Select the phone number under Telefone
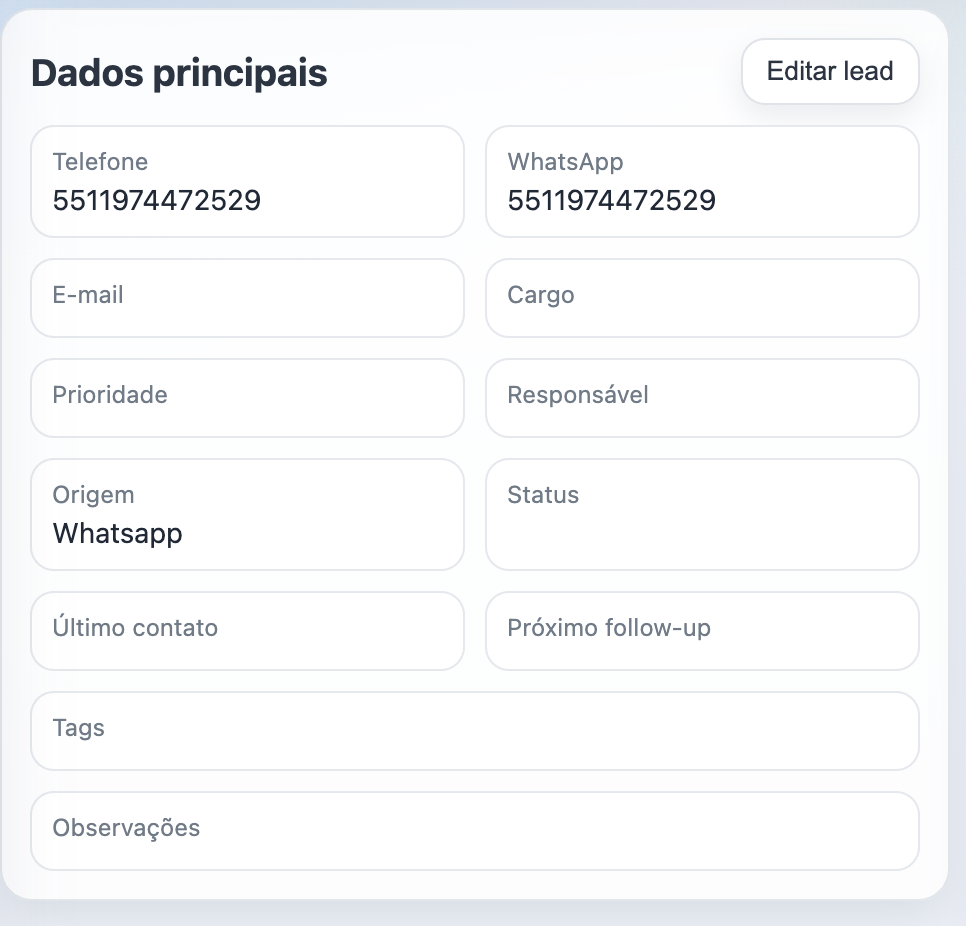Image resolution: width=966 pixels, height=926 pixels. point(157,201)
